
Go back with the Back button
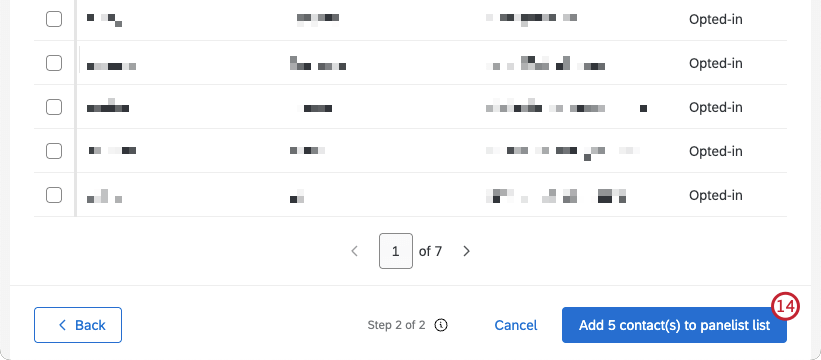pyautogui.click(x=78, y=325)
